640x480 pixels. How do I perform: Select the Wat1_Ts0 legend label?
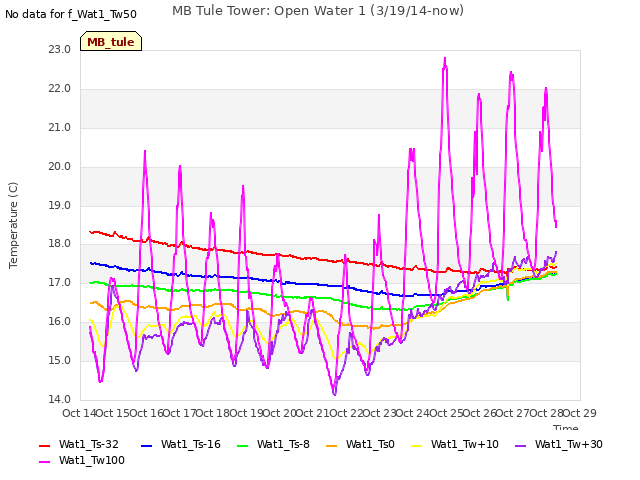[x=370, y=444]
